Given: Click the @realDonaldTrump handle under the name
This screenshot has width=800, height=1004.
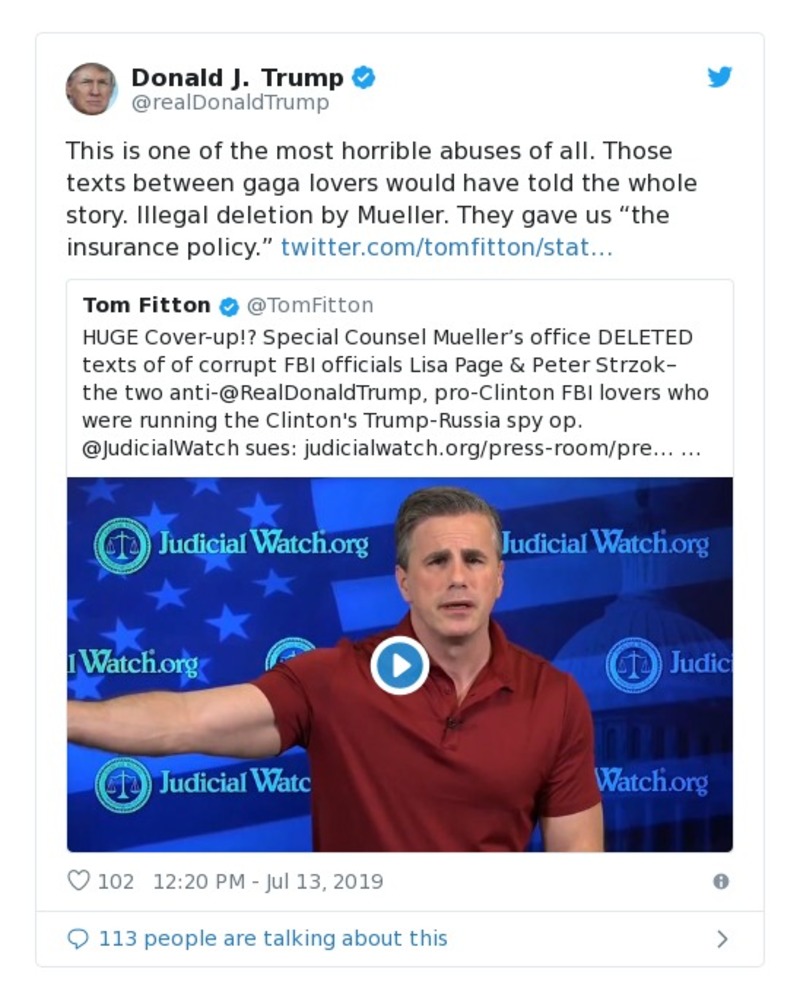Looking at the screenshot, I should [230, 102].
